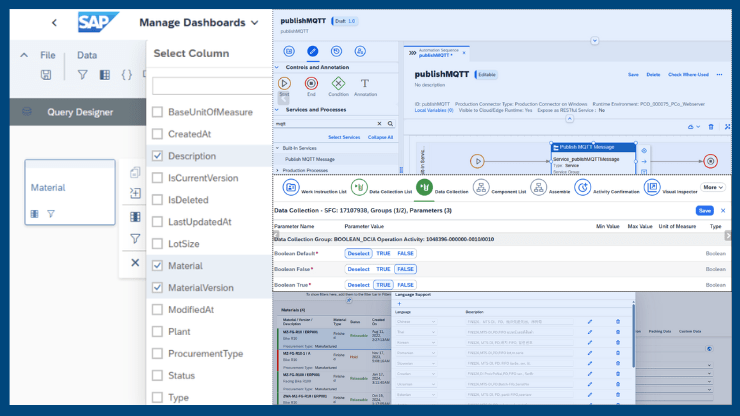The image size is (740, 416).
Task: Click the Collapse All link
Action: pyautogui.click(x=380, y=137)
